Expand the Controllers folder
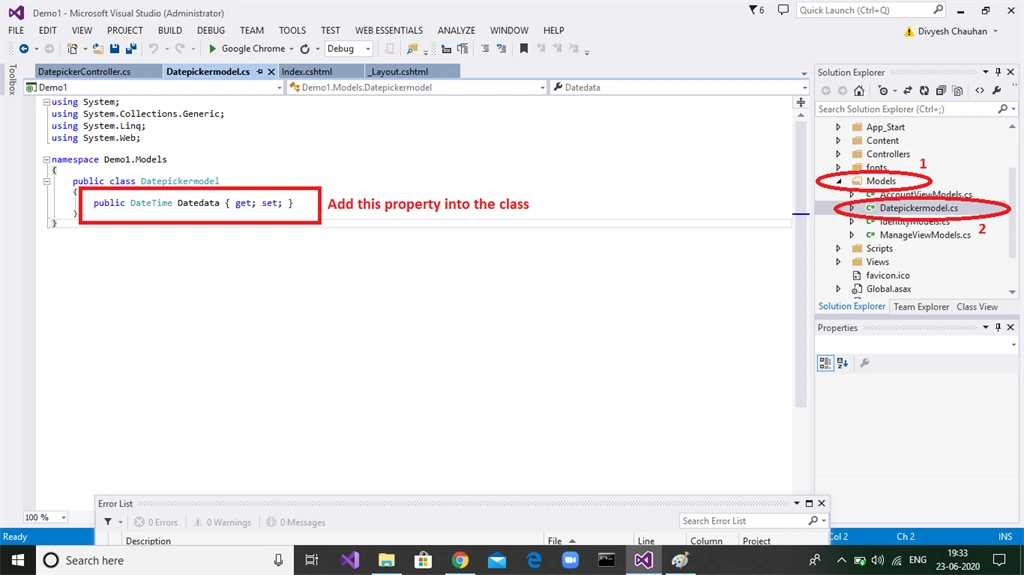Viewport: 1024px width, 575px height. click(x=839, y=154)
